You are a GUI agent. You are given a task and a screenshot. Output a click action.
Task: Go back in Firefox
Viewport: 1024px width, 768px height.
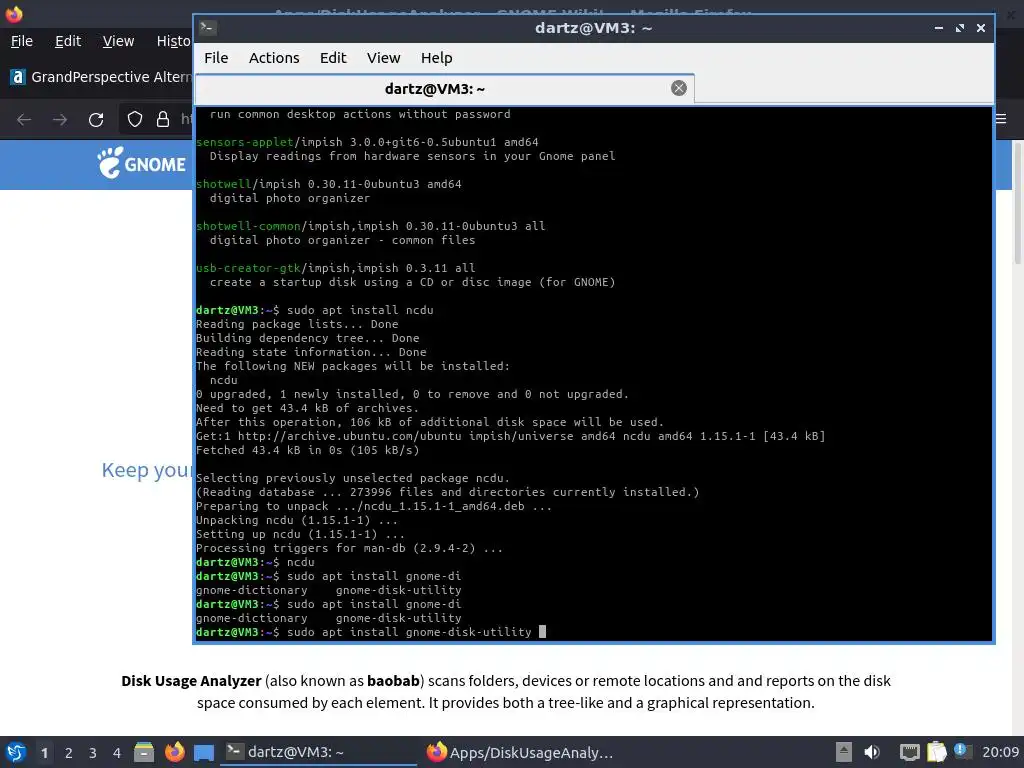click(24, 120)
